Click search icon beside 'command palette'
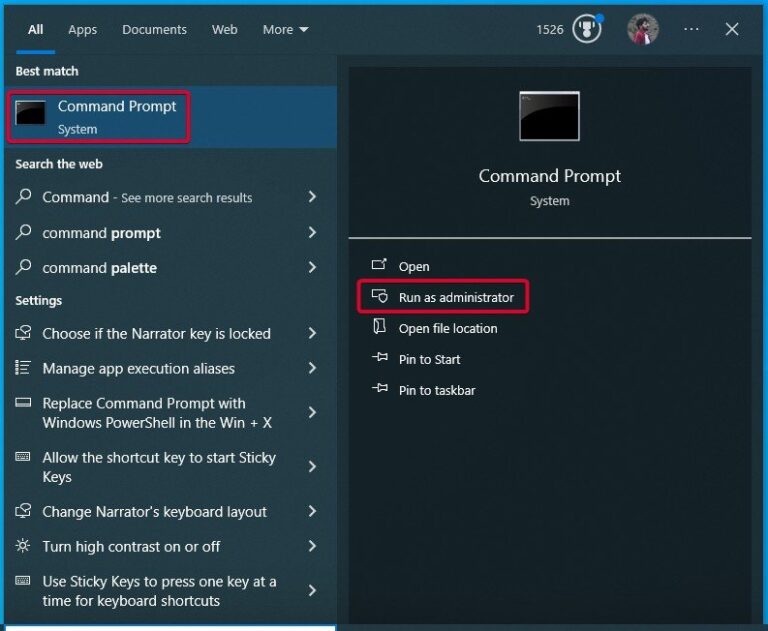 point(23,267)
